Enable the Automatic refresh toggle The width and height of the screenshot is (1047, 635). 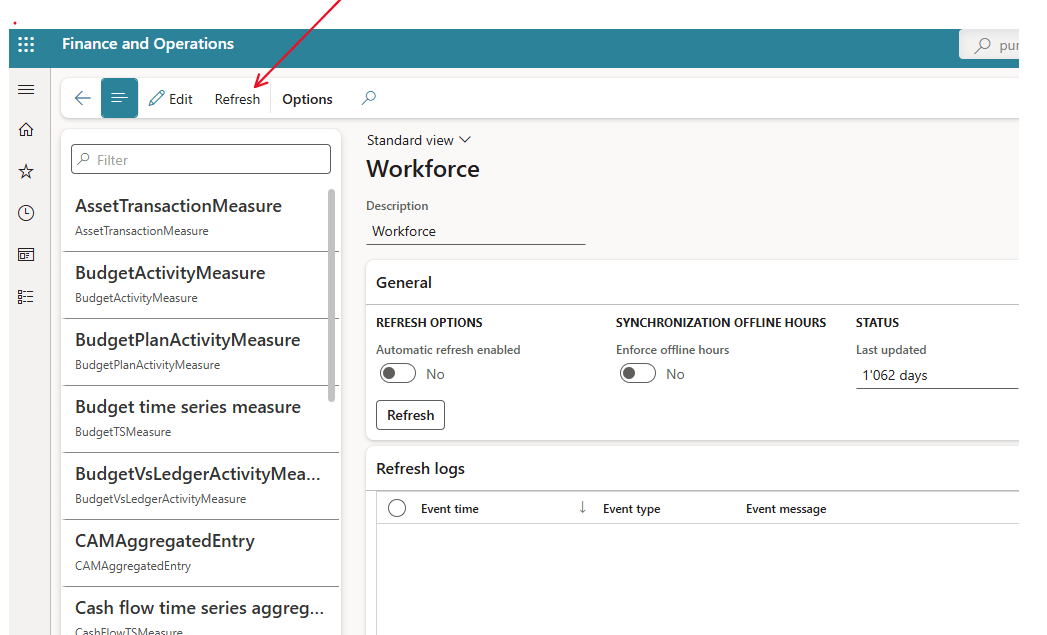(398, 373)
